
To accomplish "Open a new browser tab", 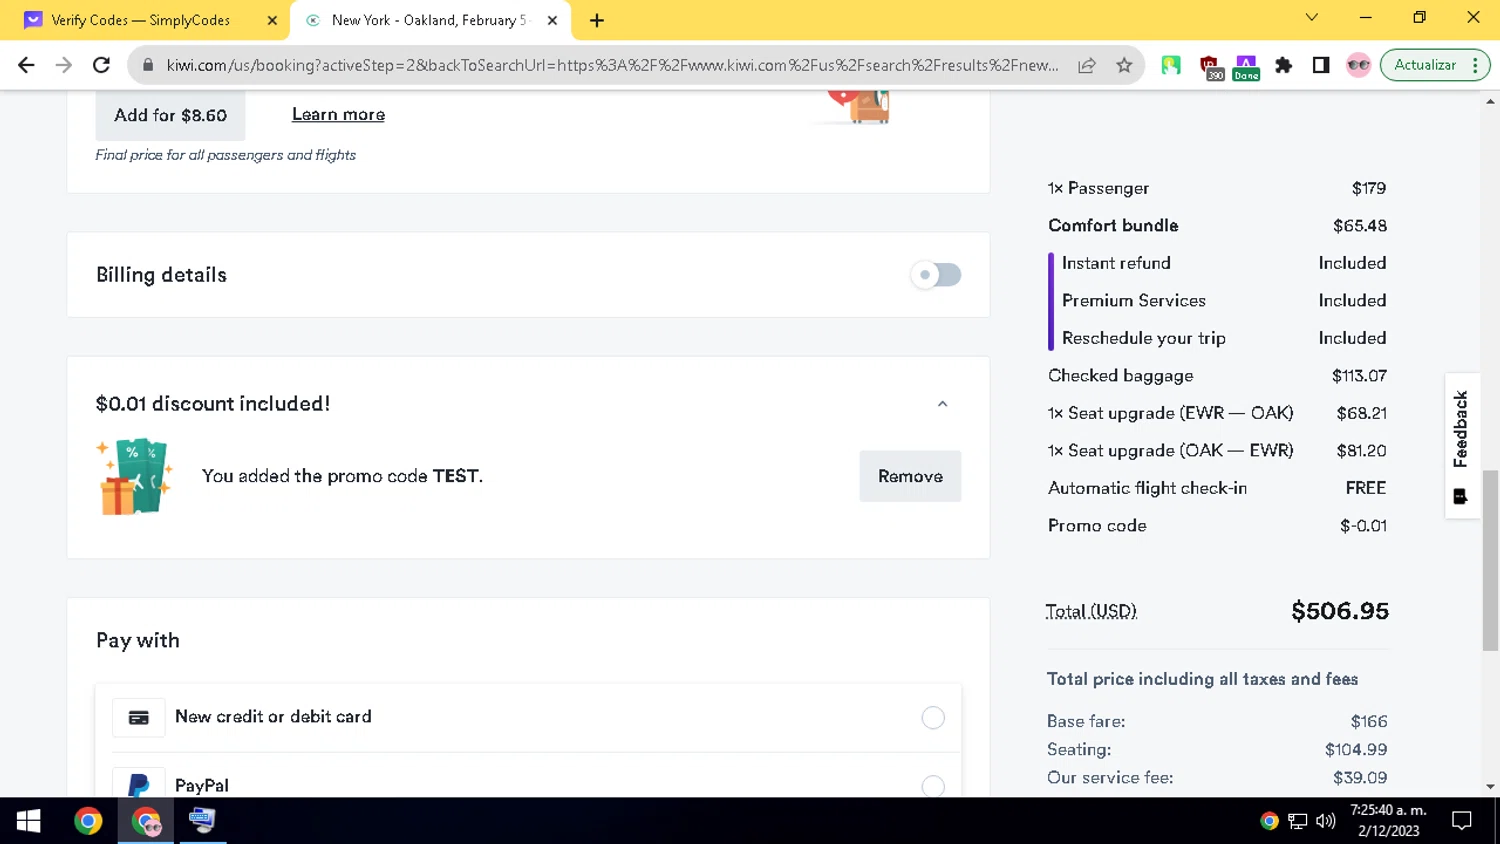I will point(597,20).
